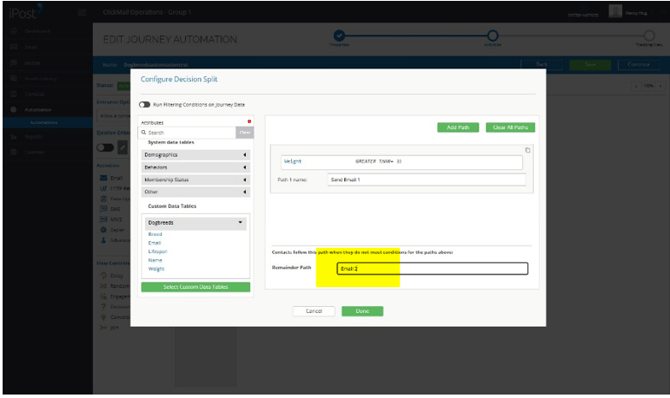Toggle the Ejection Criteria switch
Image resolution: width=670 pixels, height=398 pixels.
coord(105,147)
